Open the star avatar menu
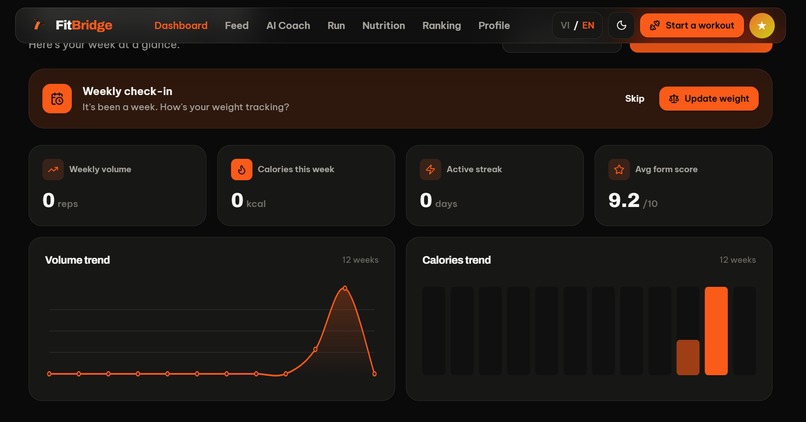The image size is (806, 422). click(x=762, y=25)
